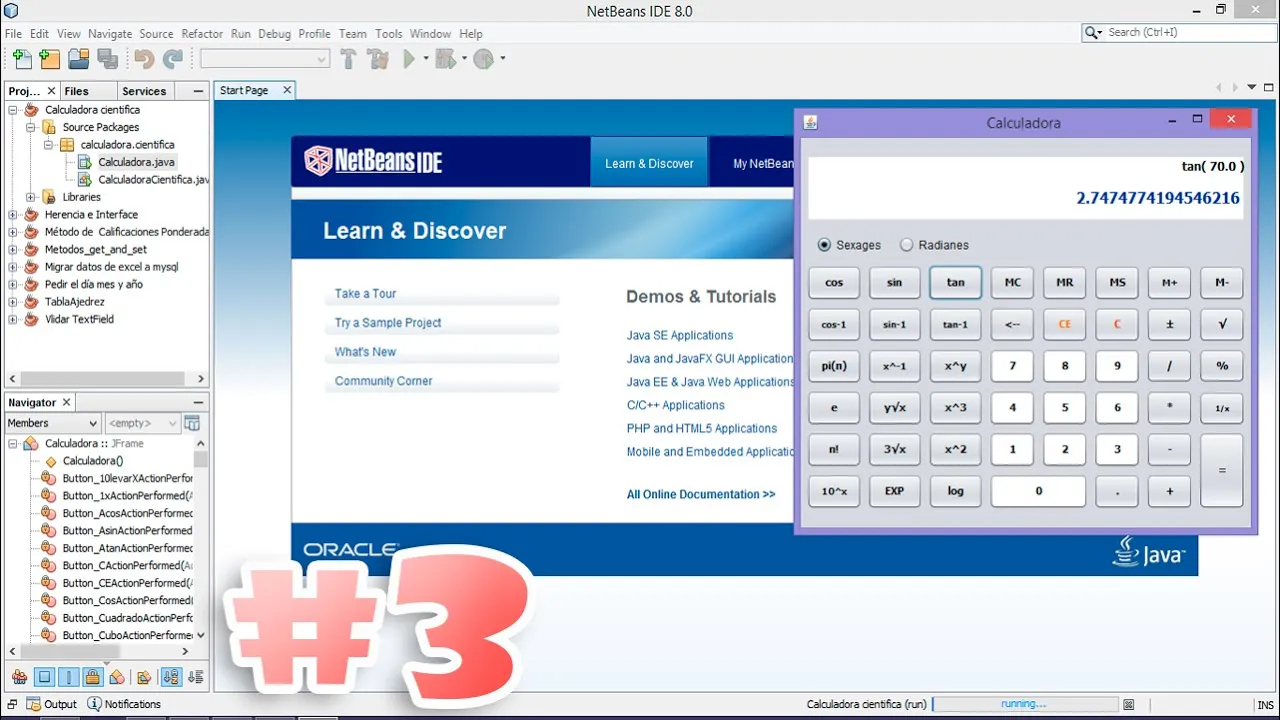The width and height of the screenshot is (1280, 720).
Task: Minimize the Projects window group
Action: pyautogui.click(x=199, y=91)
